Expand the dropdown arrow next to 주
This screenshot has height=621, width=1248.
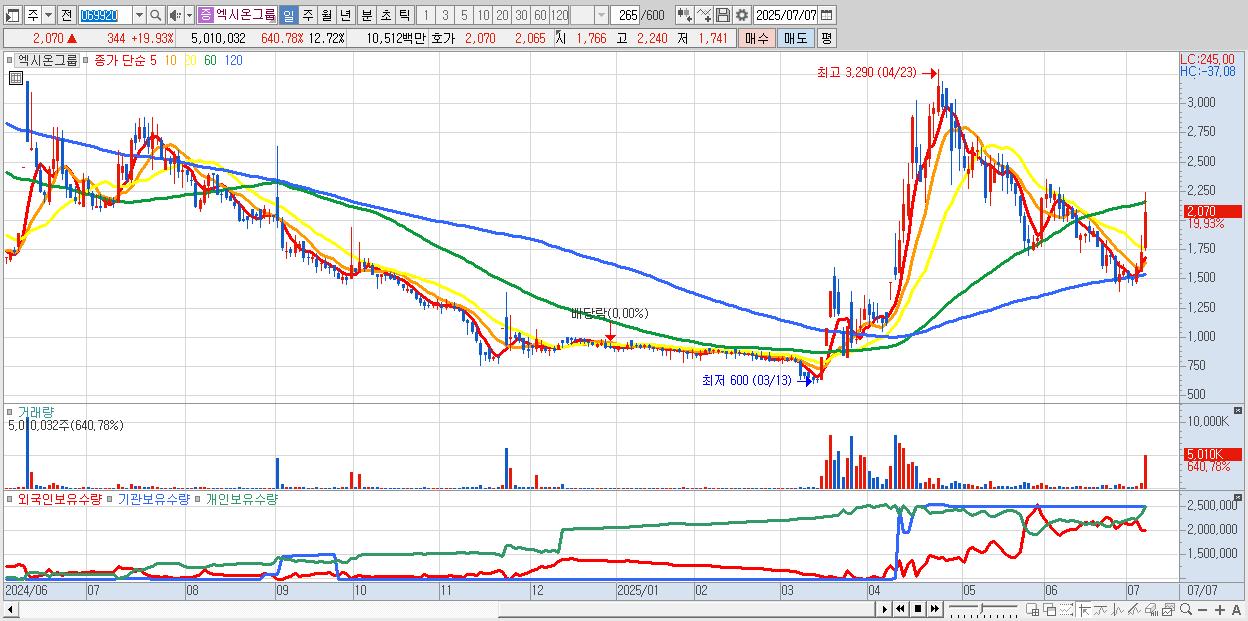pos(48,15)
